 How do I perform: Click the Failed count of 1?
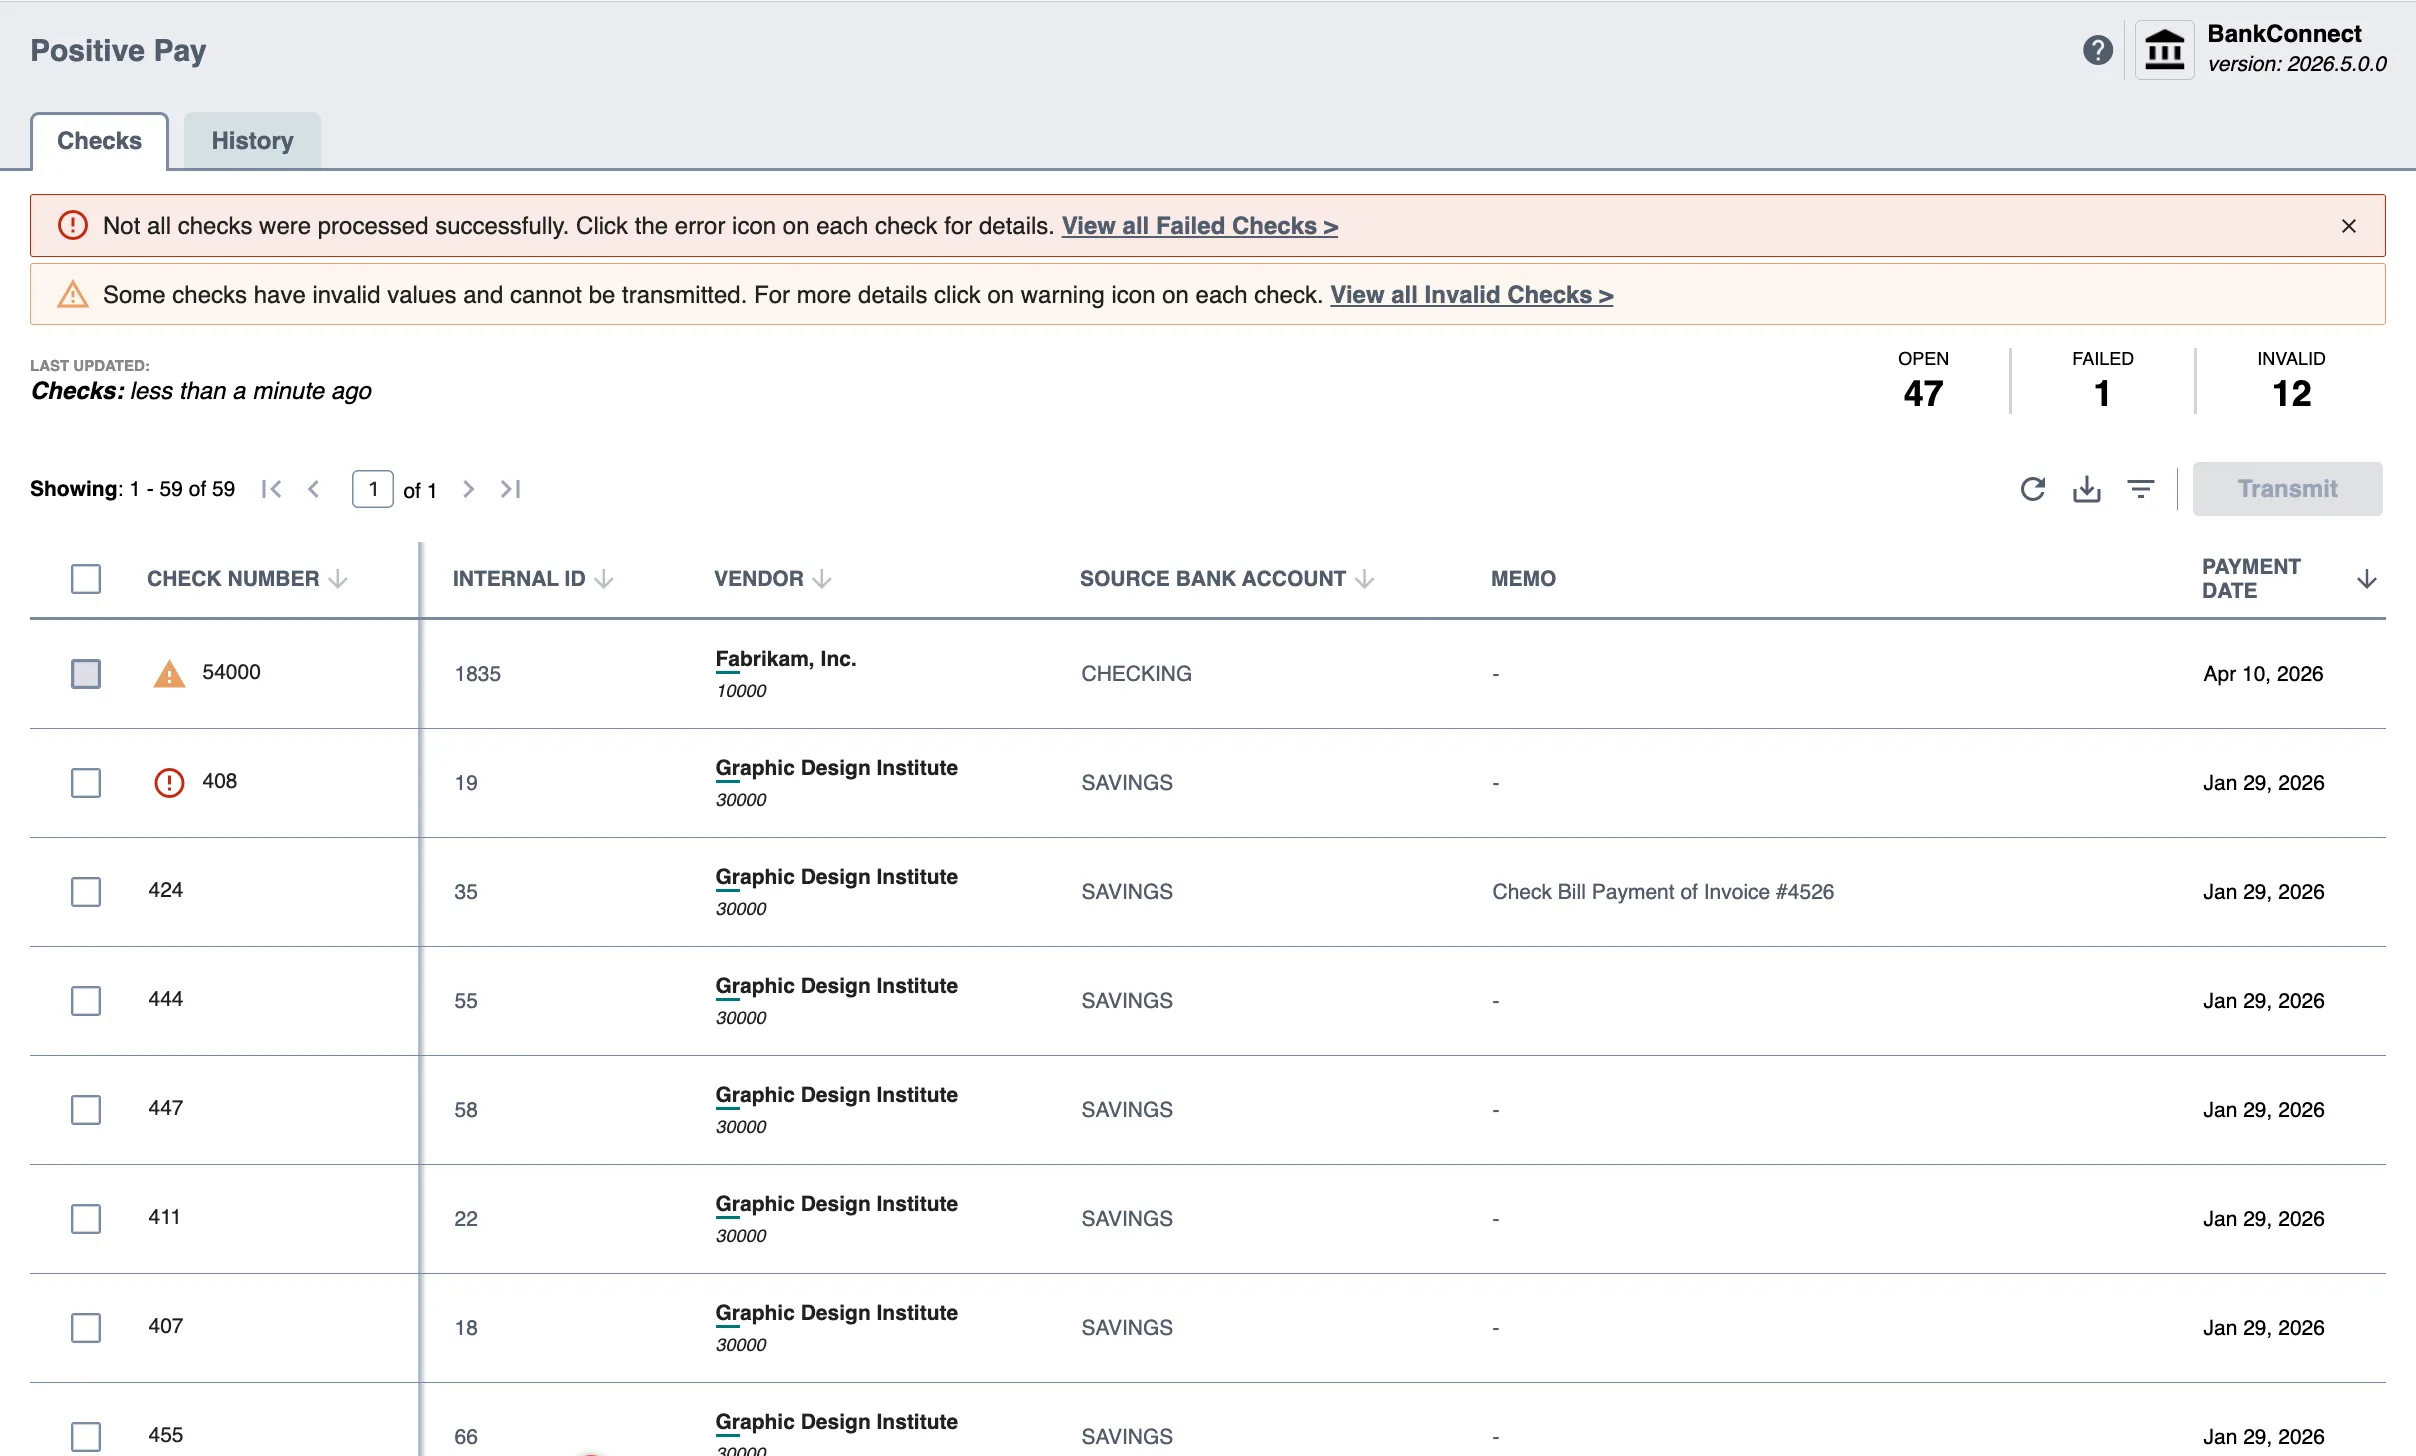pyautogui.click(x=2102, y=393)
